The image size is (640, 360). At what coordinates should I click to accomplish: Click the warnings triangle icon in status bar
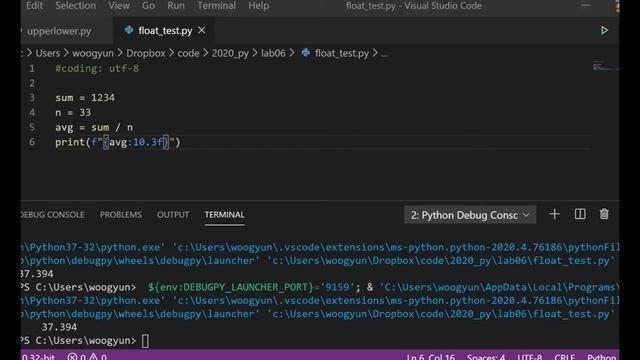[x=93, y=357]
